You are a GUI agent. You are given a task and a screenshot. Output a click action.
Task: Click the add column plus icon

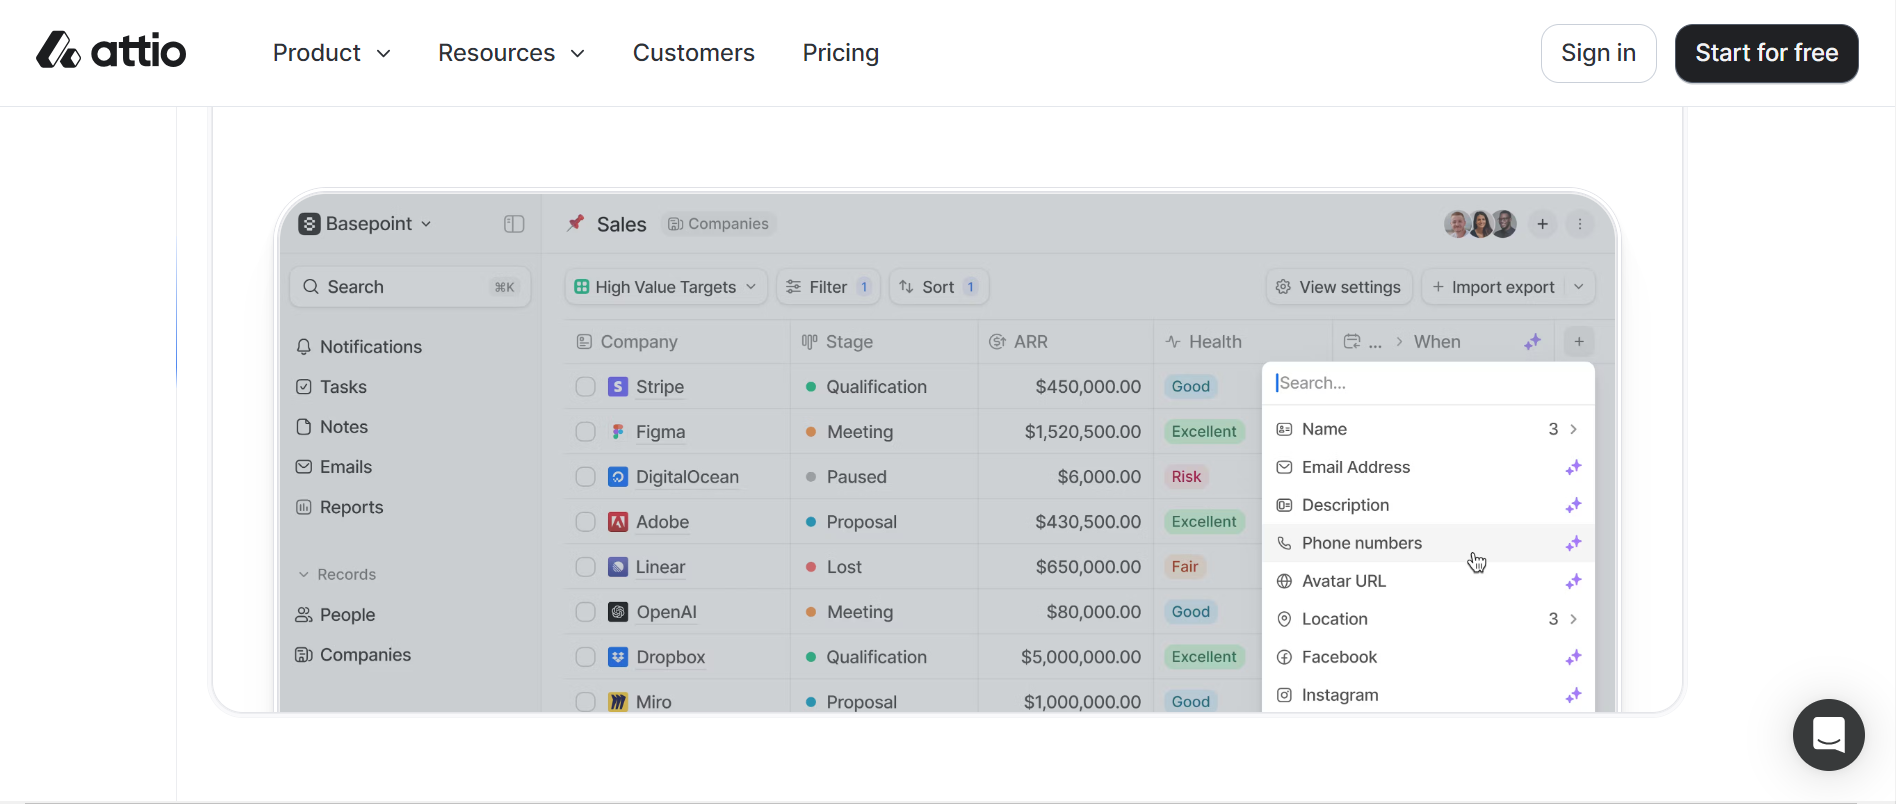(1579, 342)
